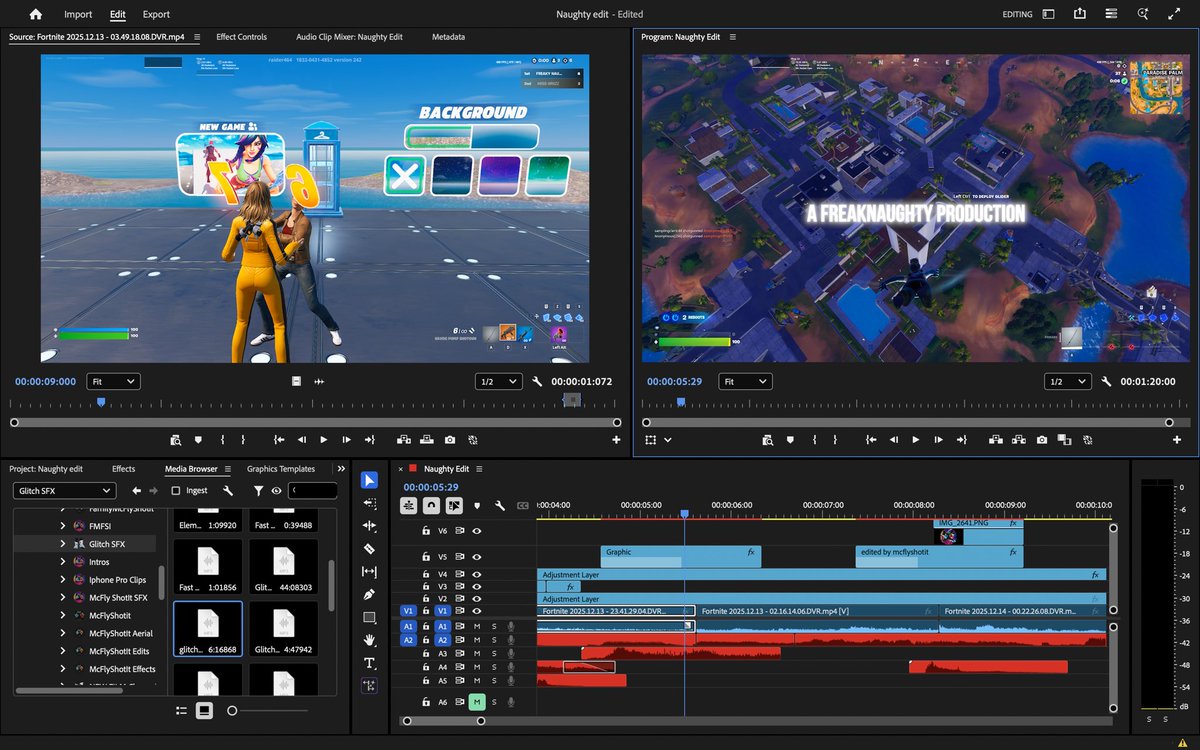Screen dimensions: 1200x750
Task: Go back in Media Browser
Action: [137, 491]
